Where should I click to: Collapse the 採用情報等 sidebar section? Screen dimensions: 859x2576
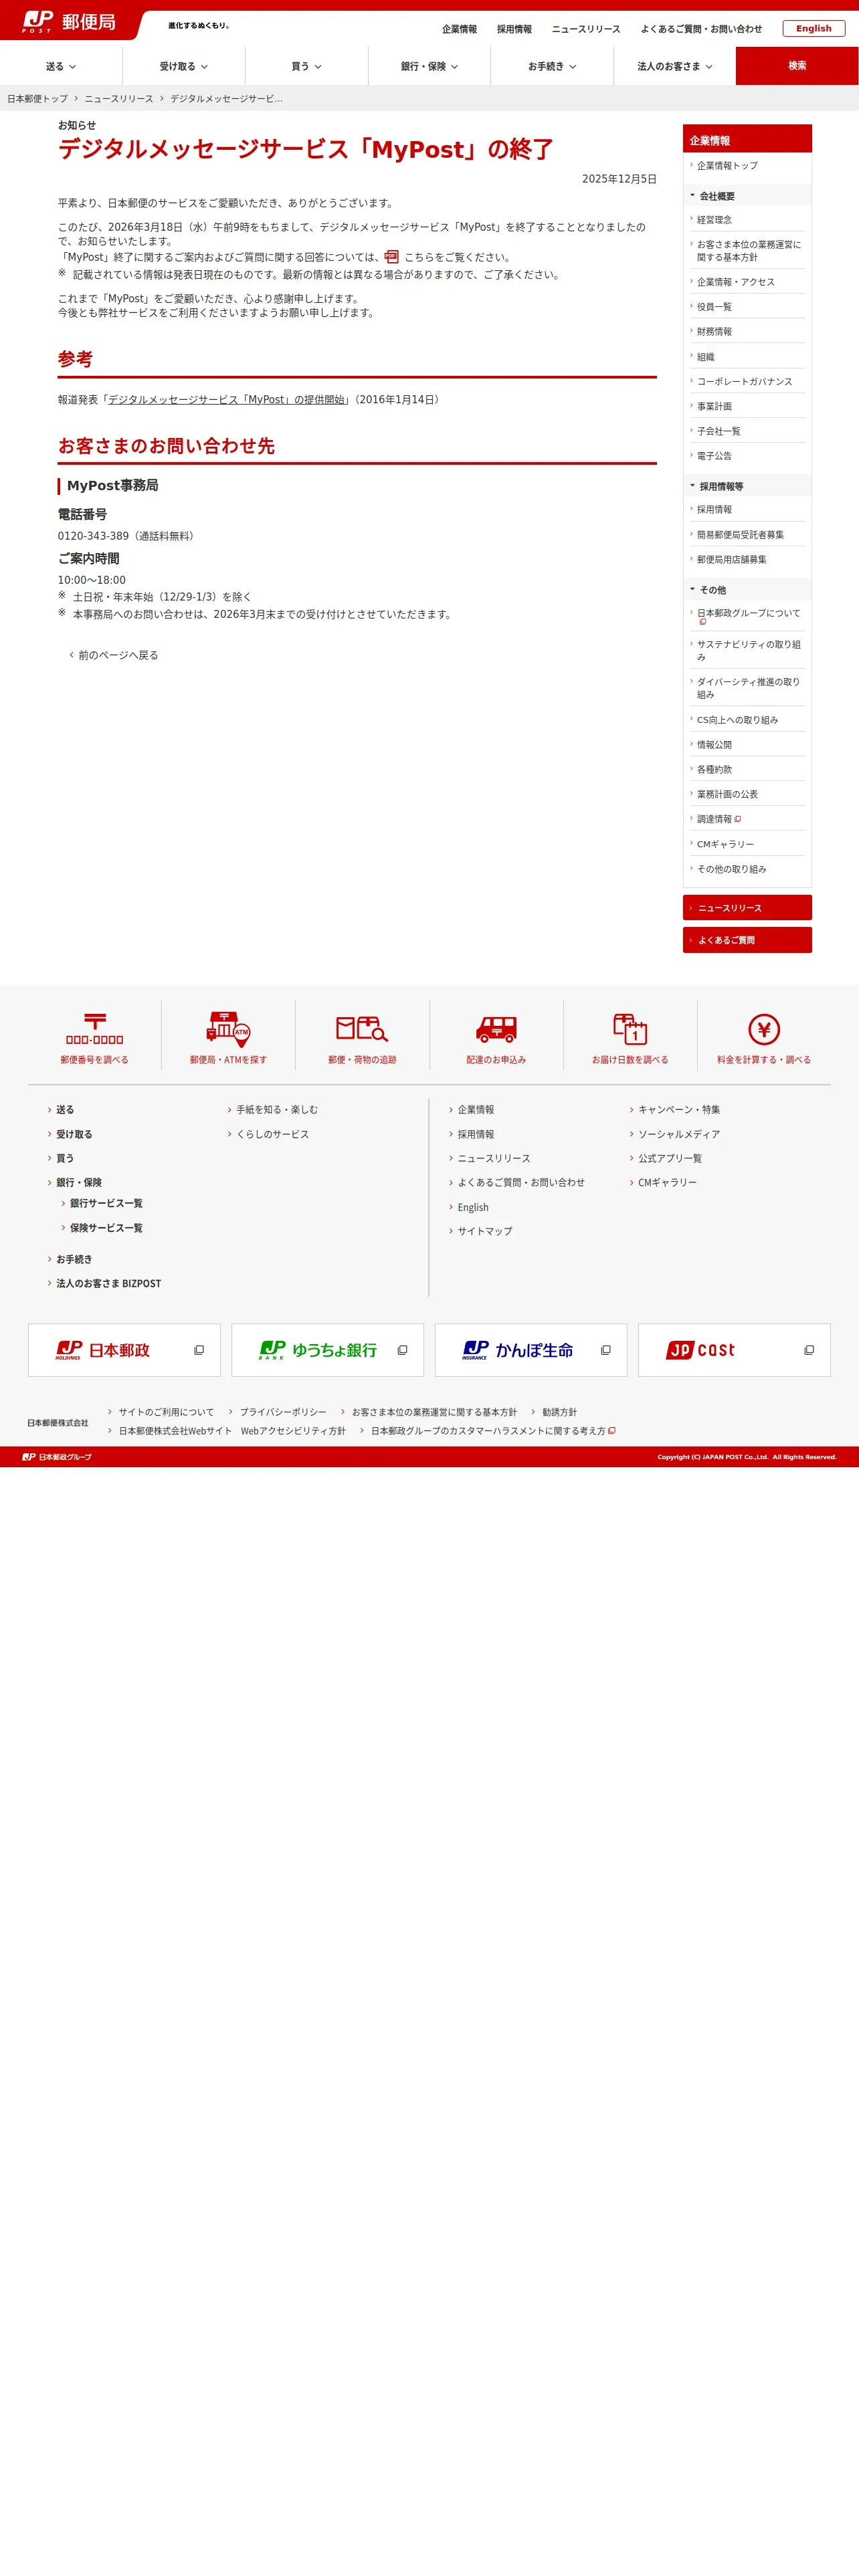point(747,486)
